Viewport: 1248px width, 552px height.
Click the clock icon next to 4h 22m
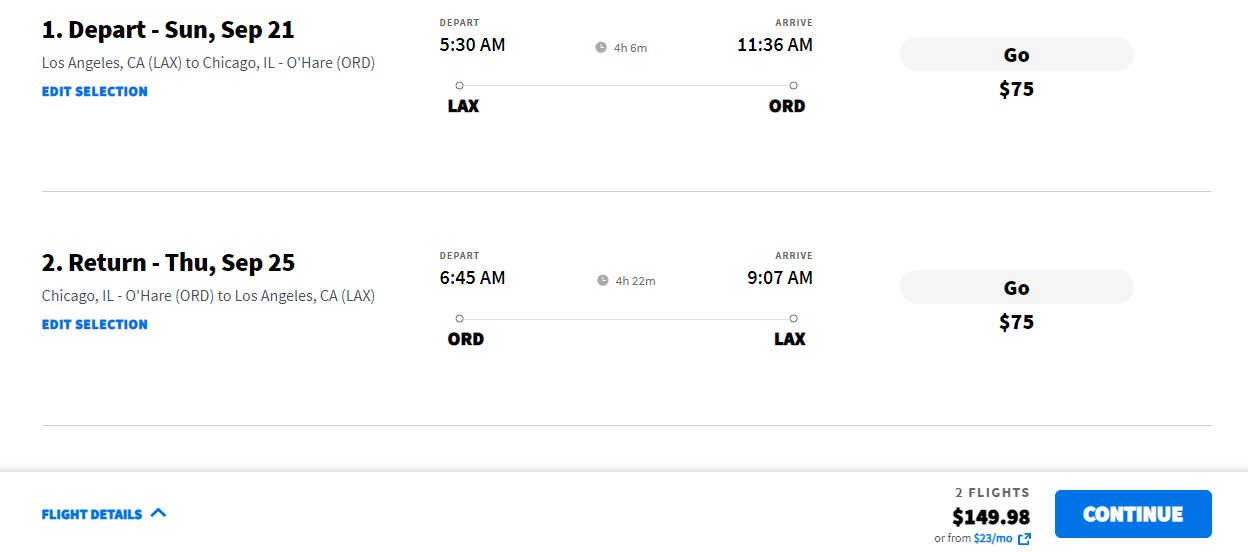pos(603,280)
